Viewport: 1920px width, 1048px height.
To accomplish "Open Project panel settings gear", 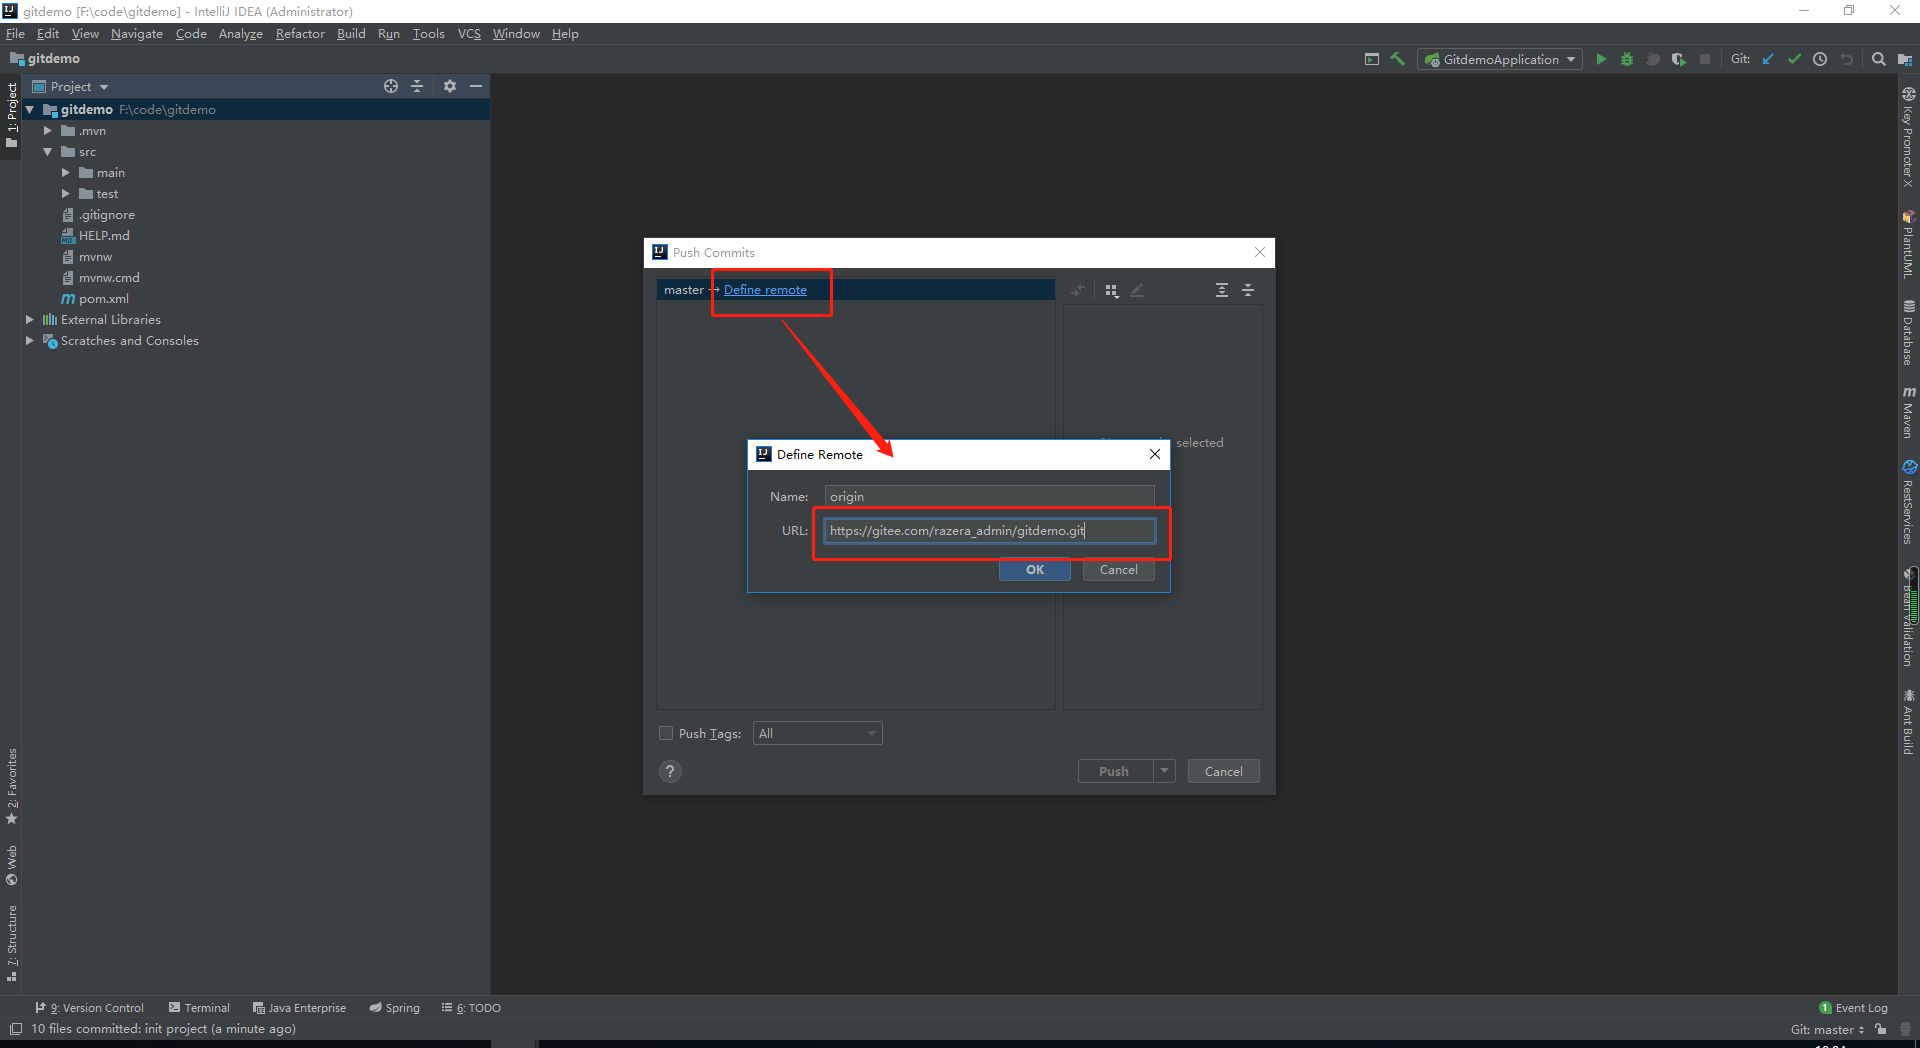I will coord(450,86).
